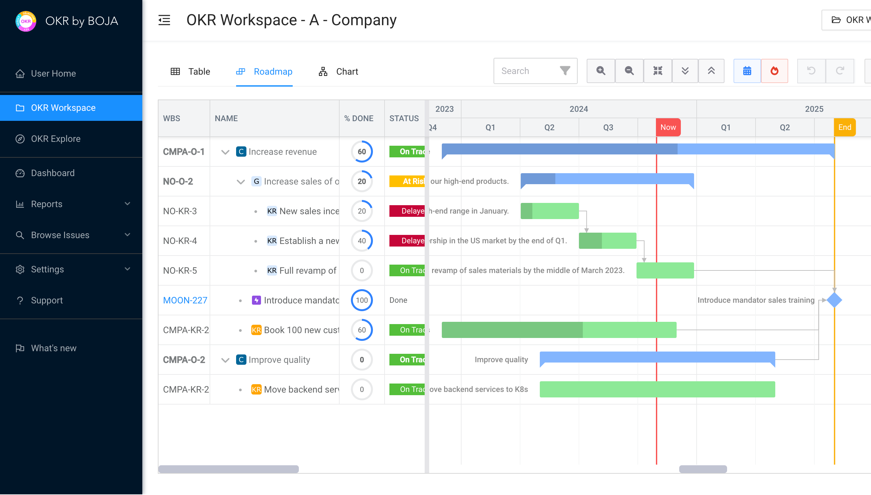Collapse the sidebar with the hamburger icon
This screenshot has width=871, height=495.
164,20
